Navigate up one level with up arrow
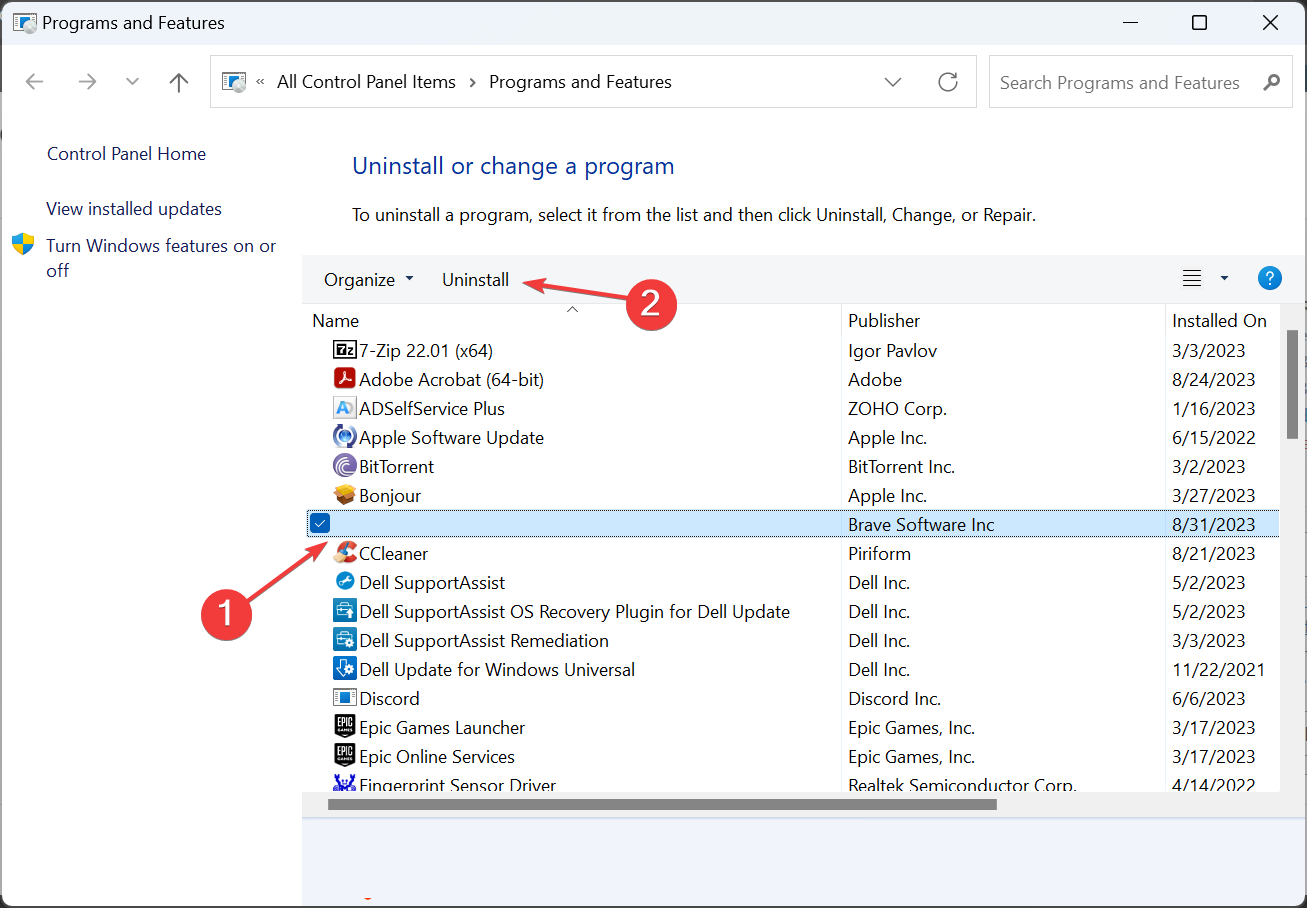1307x908 pixels. 179,82
